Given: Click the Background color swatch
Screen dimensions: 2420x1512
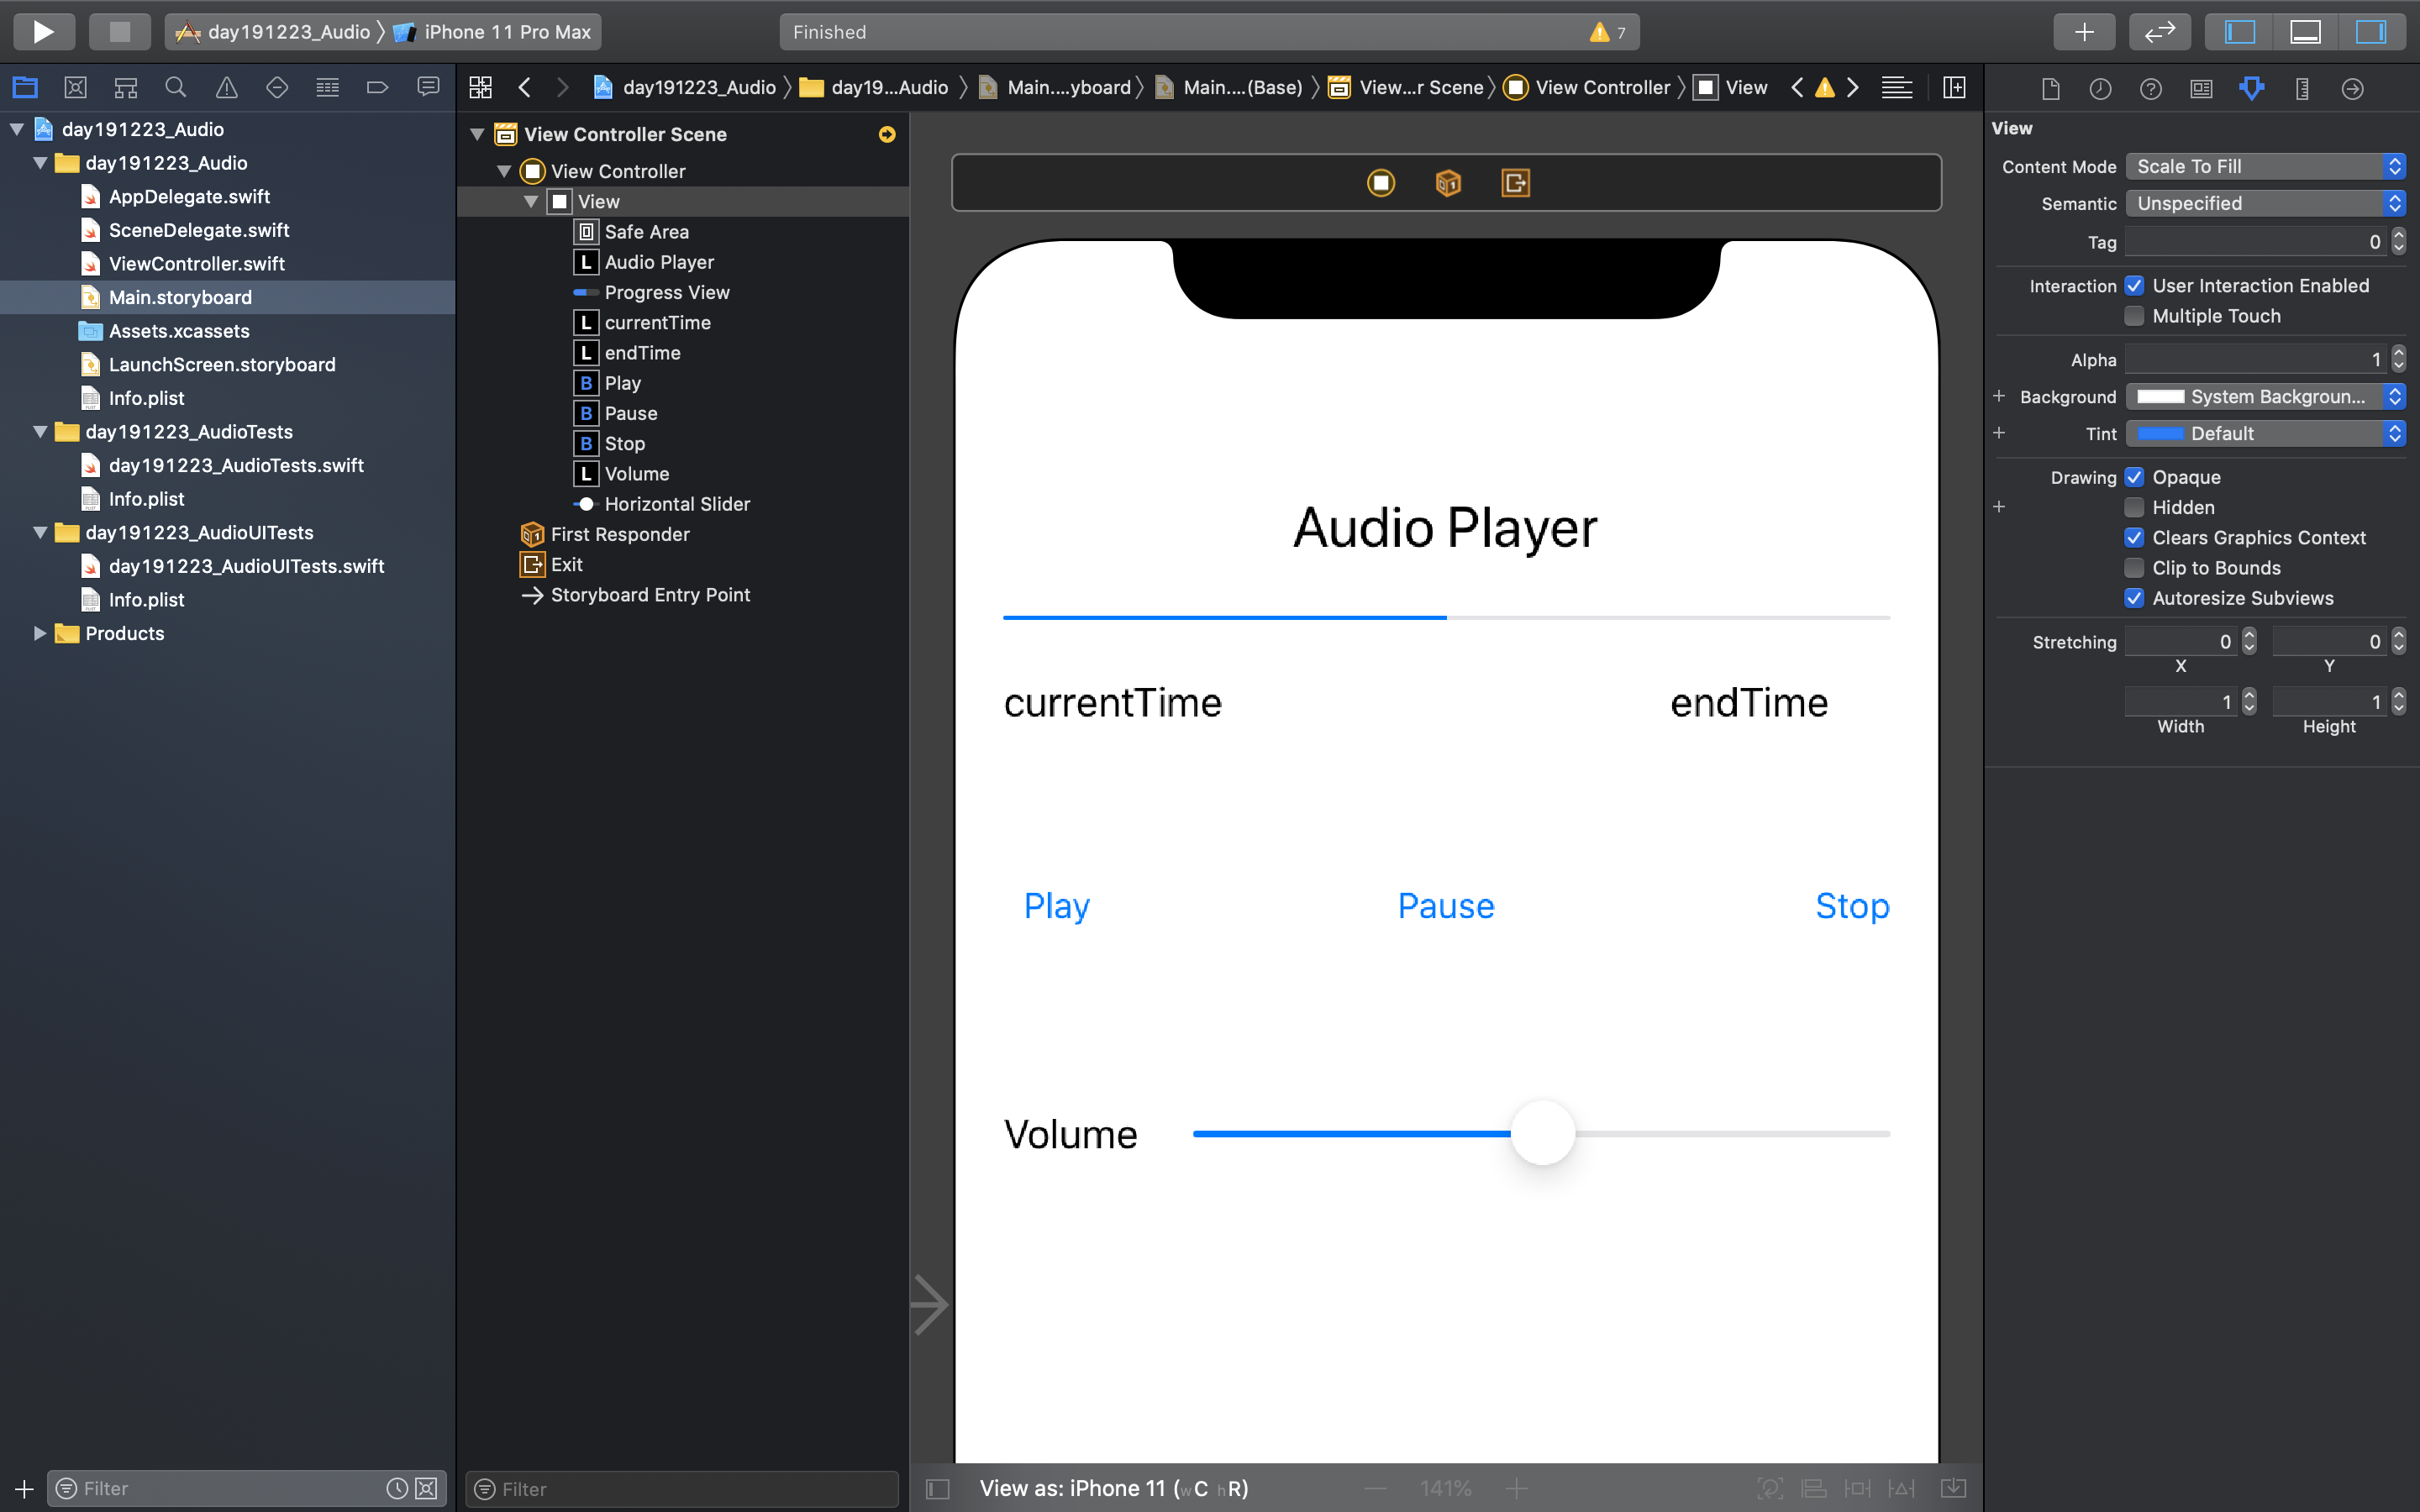Looking at the screenshot, I should tap(2160, 397).
